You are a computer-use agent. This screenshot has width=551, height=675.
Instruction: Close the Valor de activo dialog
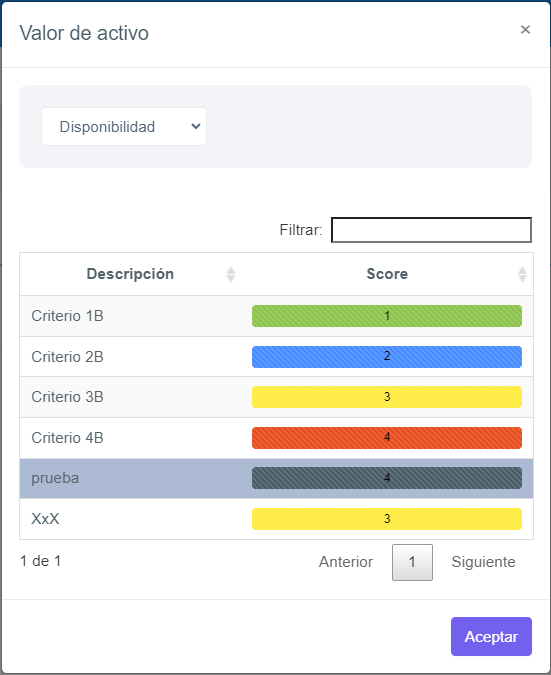point(525,30)
